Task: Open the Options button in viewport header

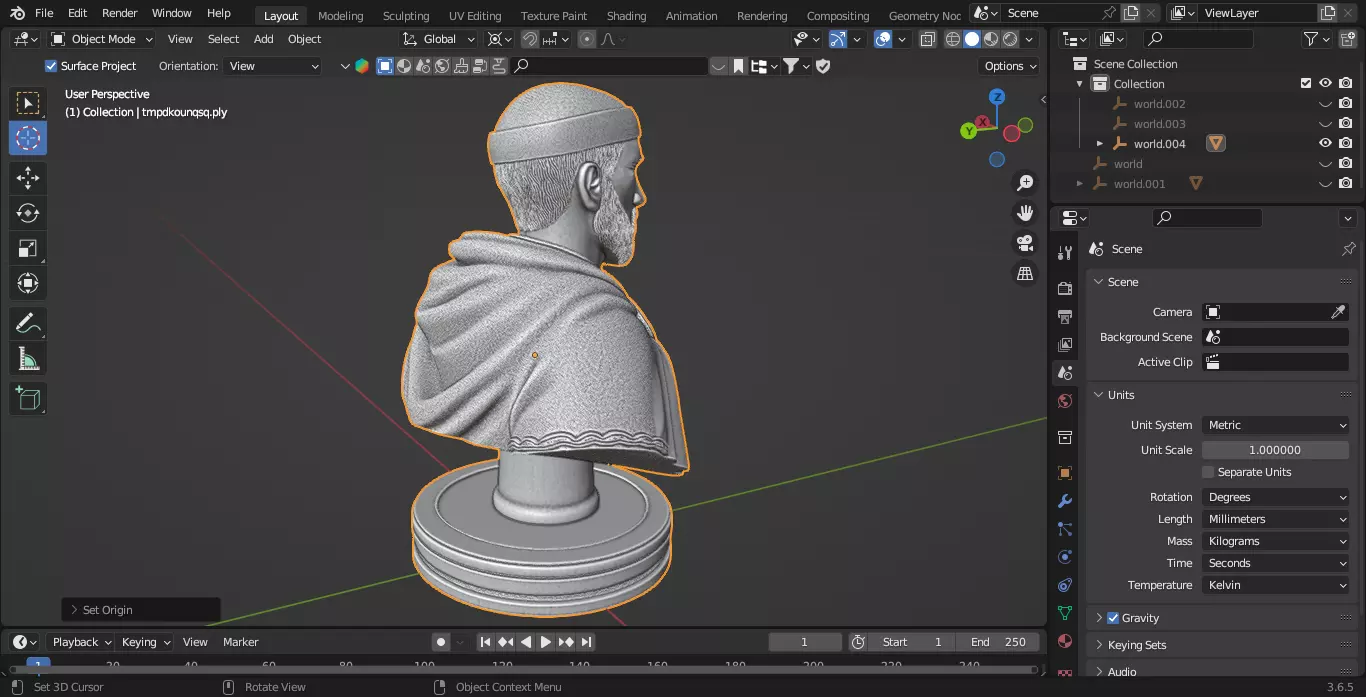Action: [x=1010, y=66]
